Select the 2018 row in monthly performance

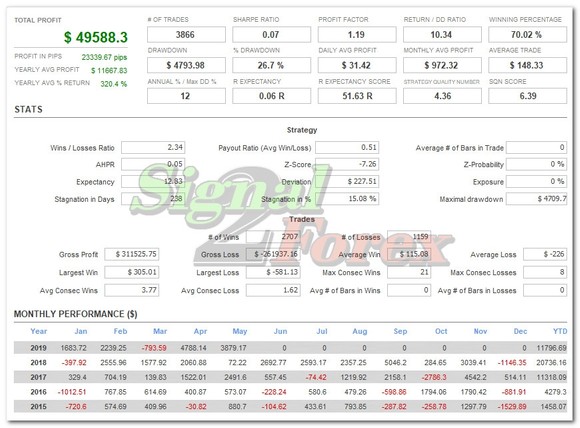tap(290, 363)
